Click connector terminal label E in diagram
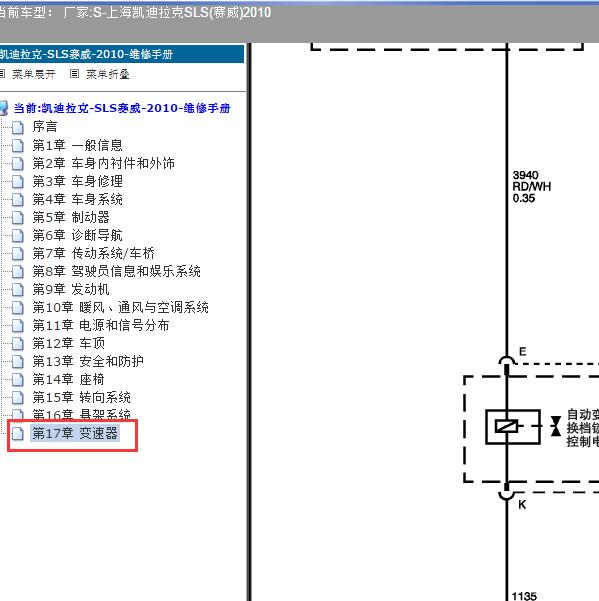The width and height of the screenshot is (599, 601). 523,351
